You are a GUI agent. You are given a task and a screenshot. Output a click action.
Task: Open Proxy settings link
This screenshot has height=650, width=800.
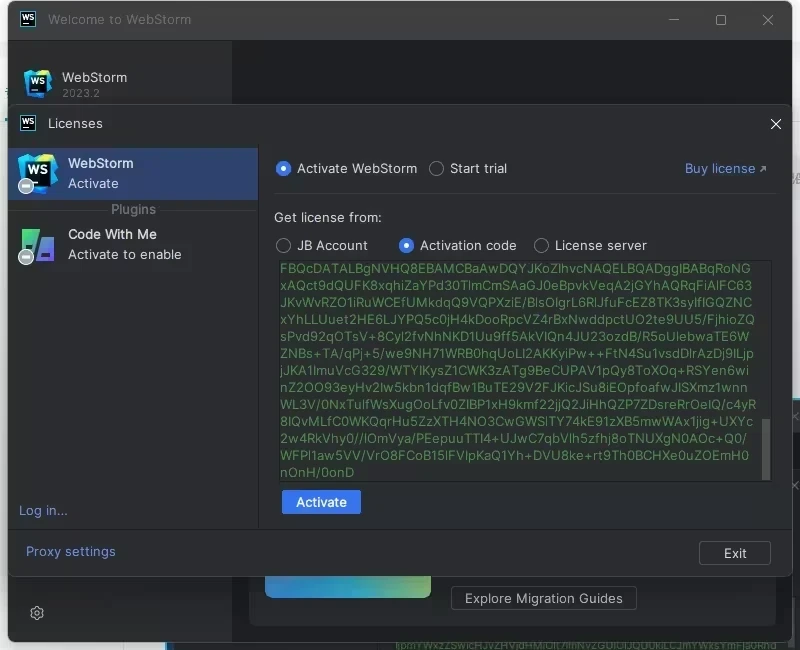coord(70,552)
